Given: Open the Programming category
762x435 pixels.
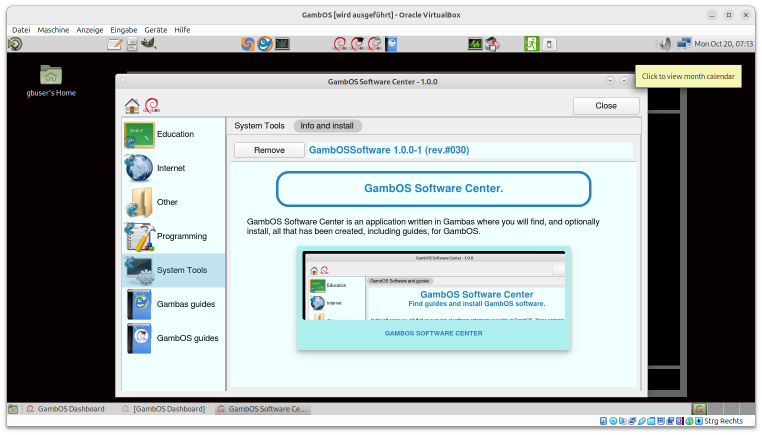Looking at the screenshot, I should pos(173,236).
